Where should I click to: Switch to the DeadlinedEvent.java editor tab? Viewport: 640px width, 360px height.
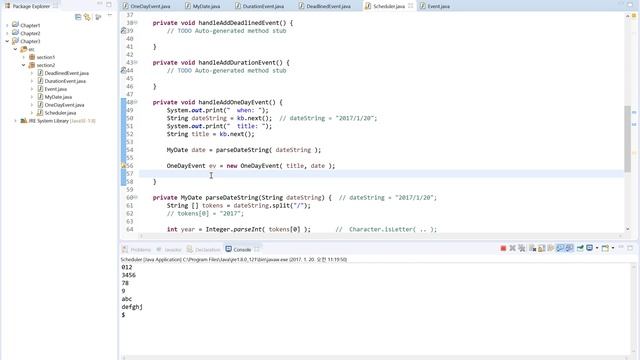[324, 6]
